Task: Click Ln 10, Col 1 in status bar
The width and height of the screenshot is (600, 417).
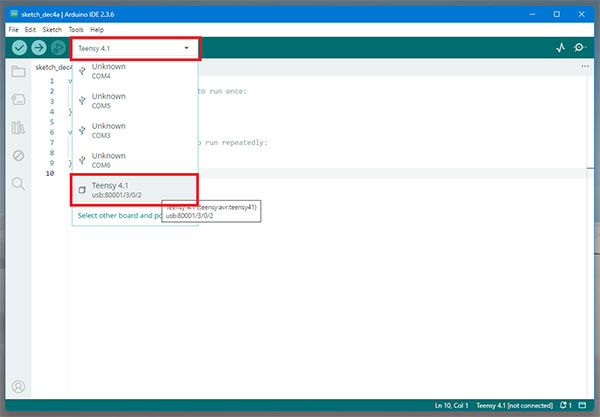Action: click(x=451, y=405)
